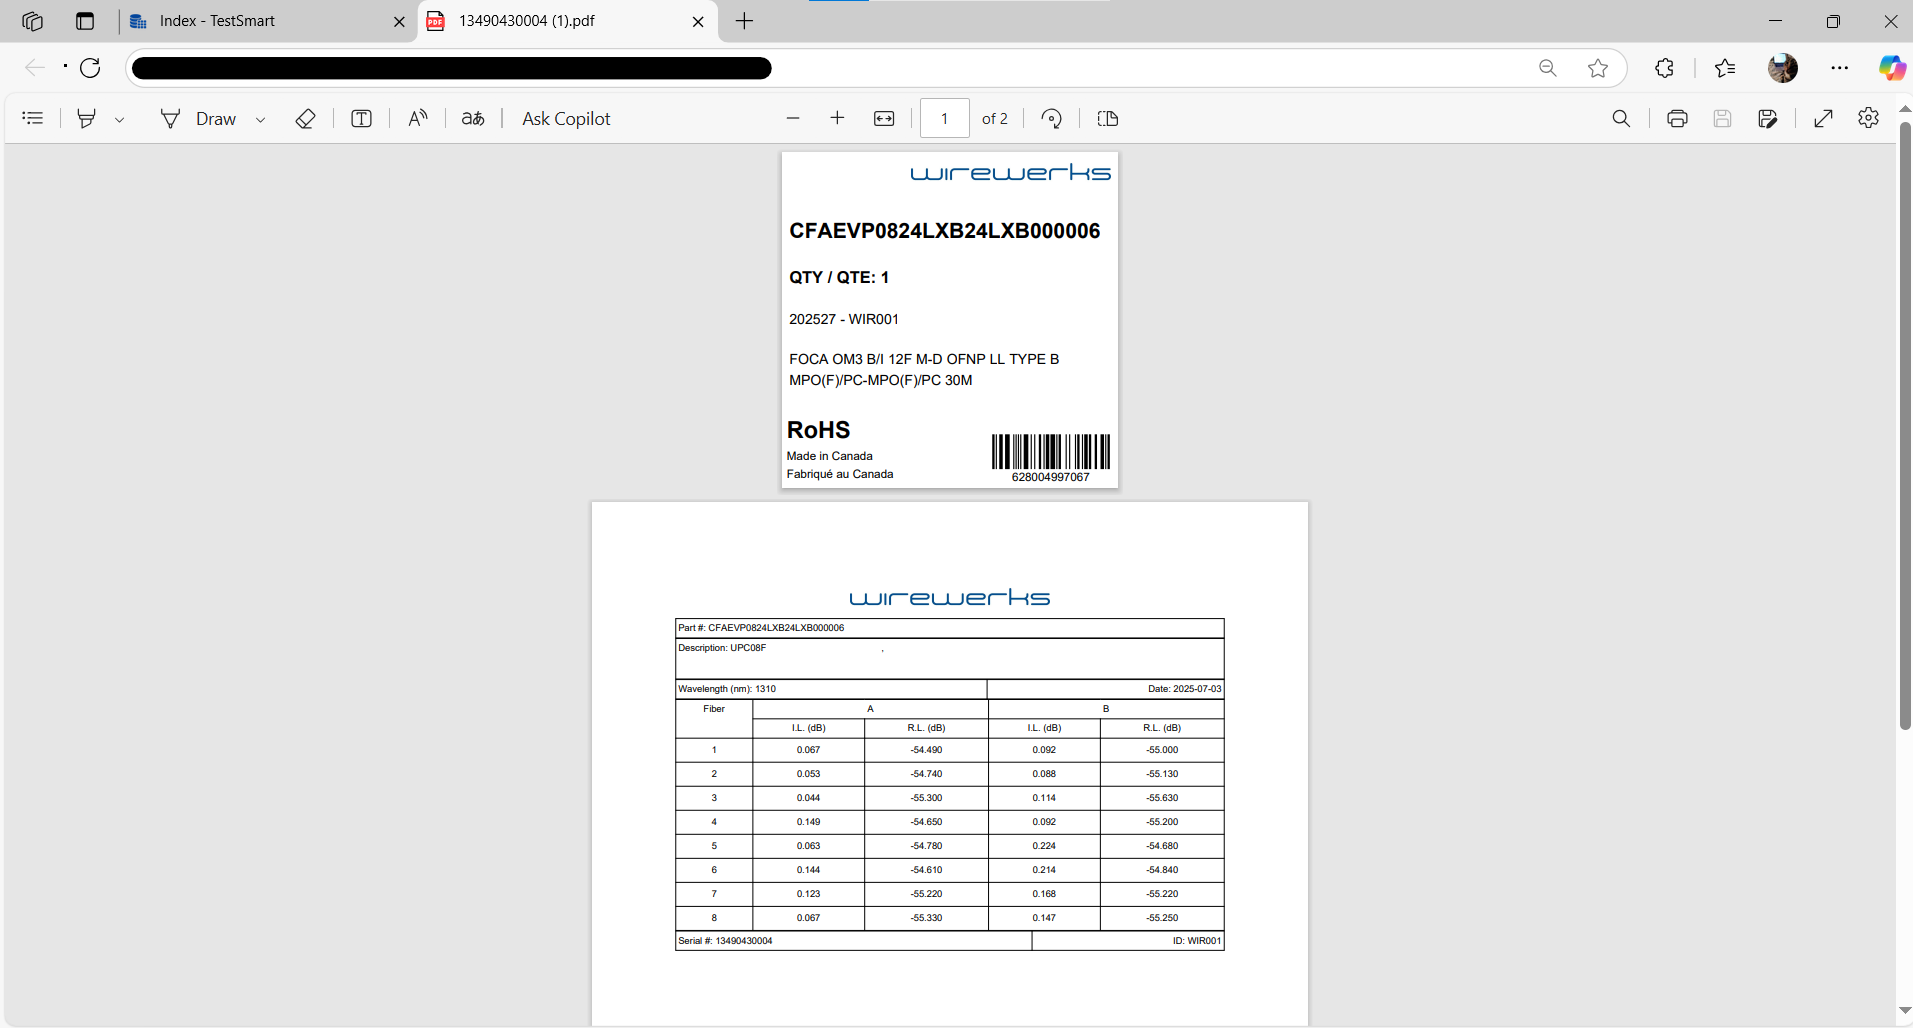Open PDF viewer settings
Image resolution: width=1913 pixels, height=1028 pixels.
point(1869,118)
